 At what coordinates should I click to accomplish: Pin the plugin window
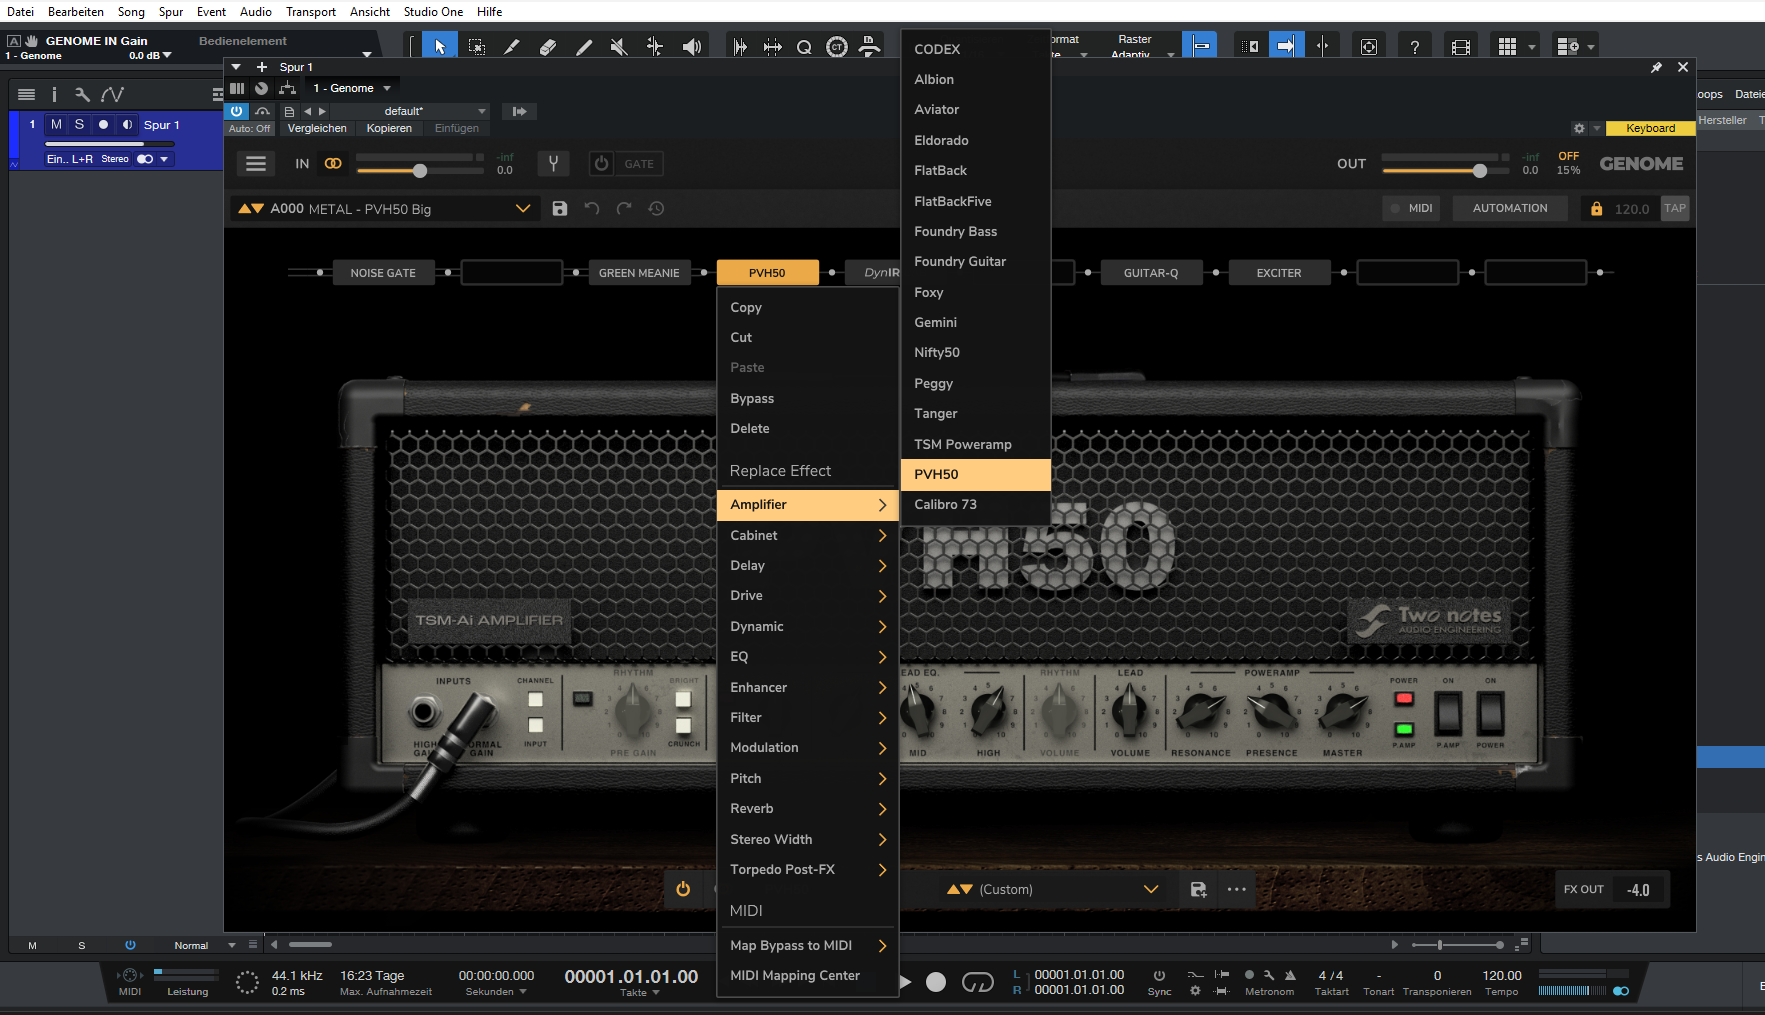pyautogui.click(x=1656, y=67)
